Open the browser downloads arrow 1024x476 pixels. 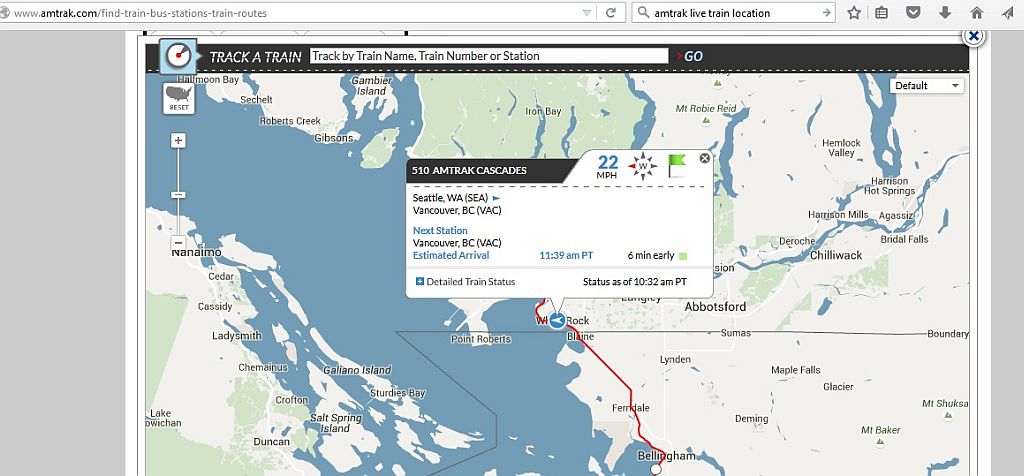[944, 13]
